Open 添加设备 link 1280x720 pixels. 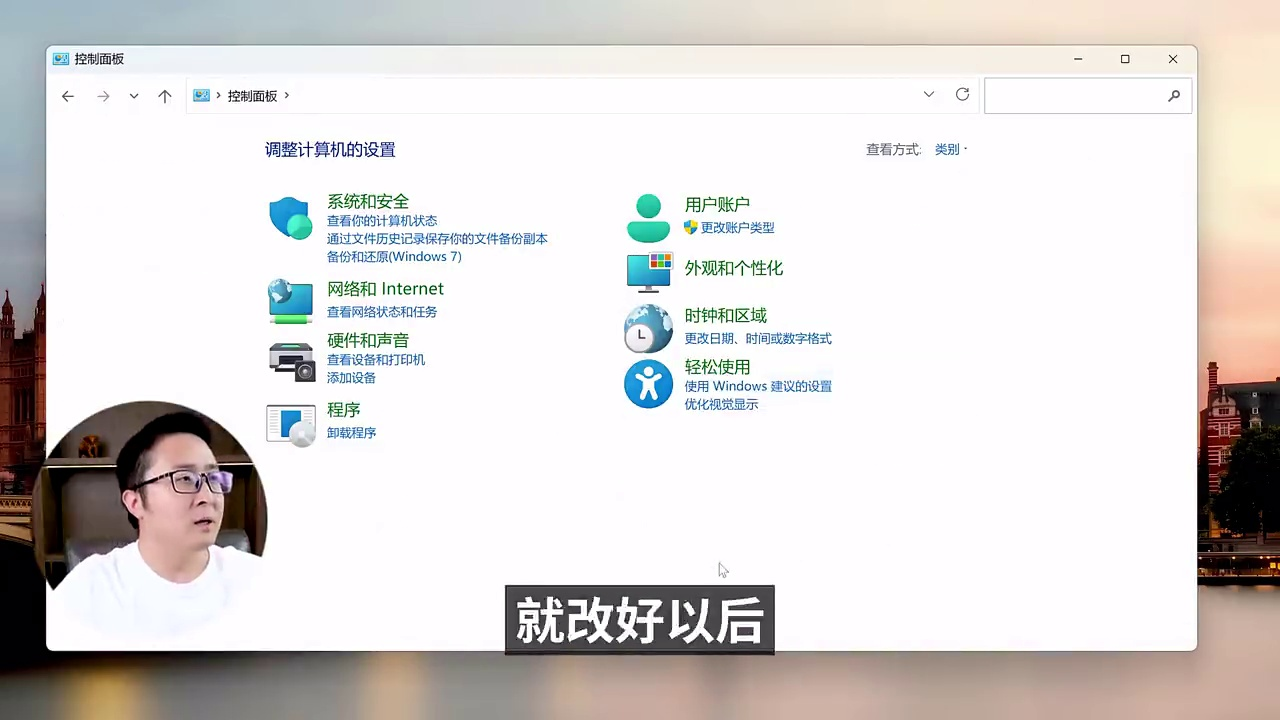point(351,378)
